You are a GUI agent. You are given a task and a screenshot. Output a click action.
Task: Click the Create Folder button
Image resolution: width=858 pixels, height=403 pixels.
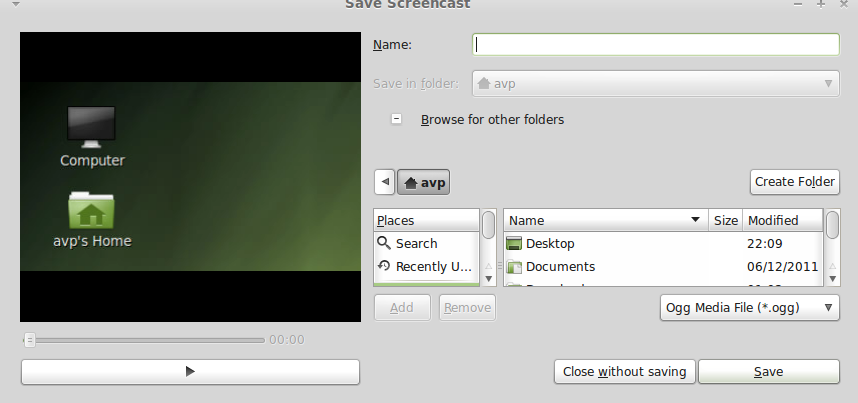(795, 182)
